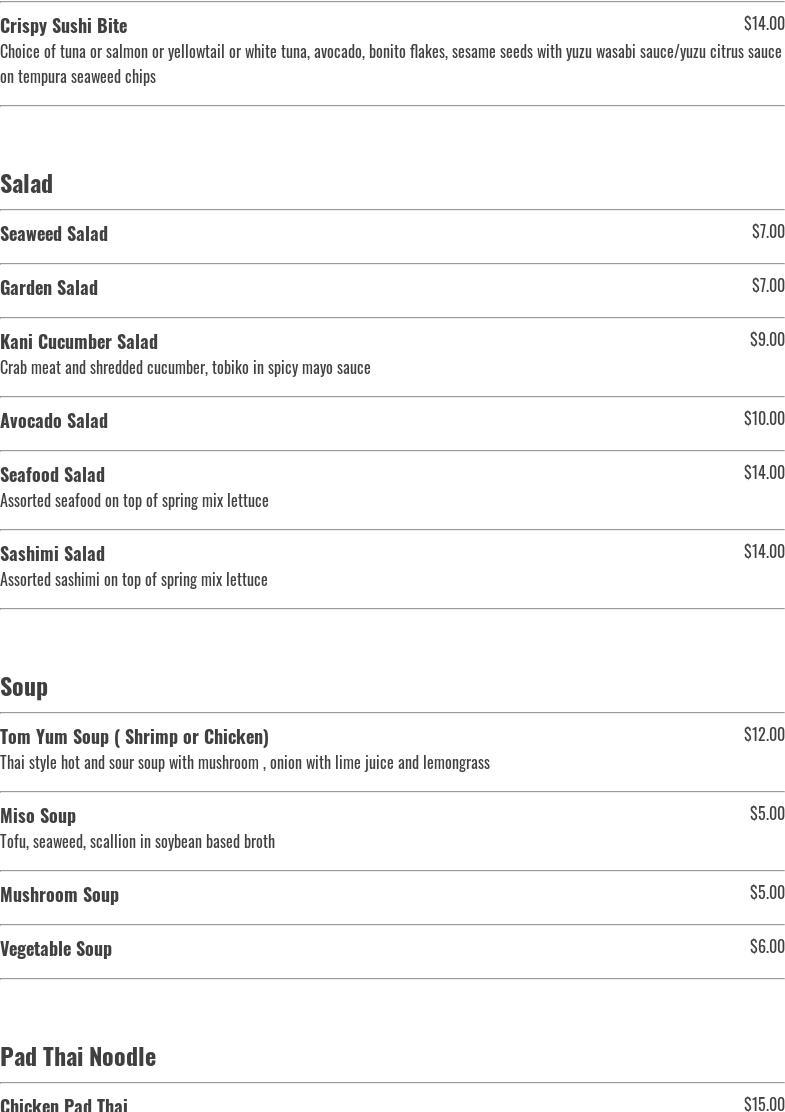Choose the Kani Cucumber Salad item

79,342
